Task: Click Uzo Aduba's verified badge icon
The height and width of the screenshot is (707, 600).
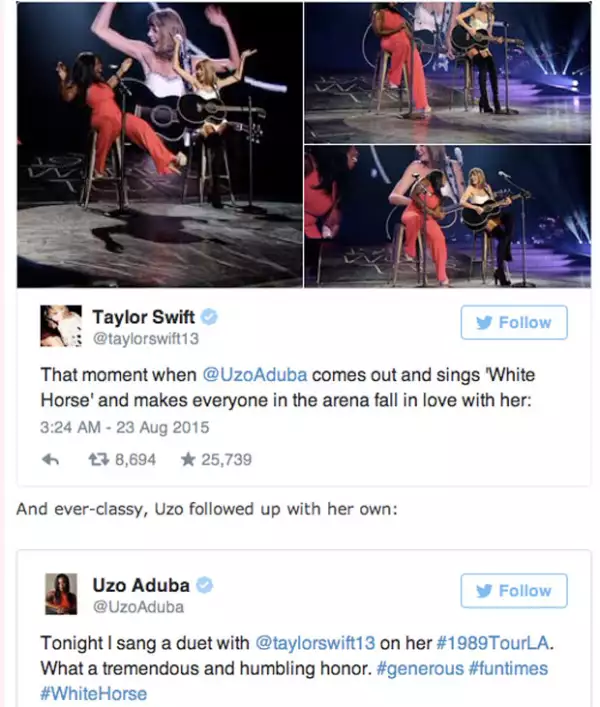Action: coord(204,585)
